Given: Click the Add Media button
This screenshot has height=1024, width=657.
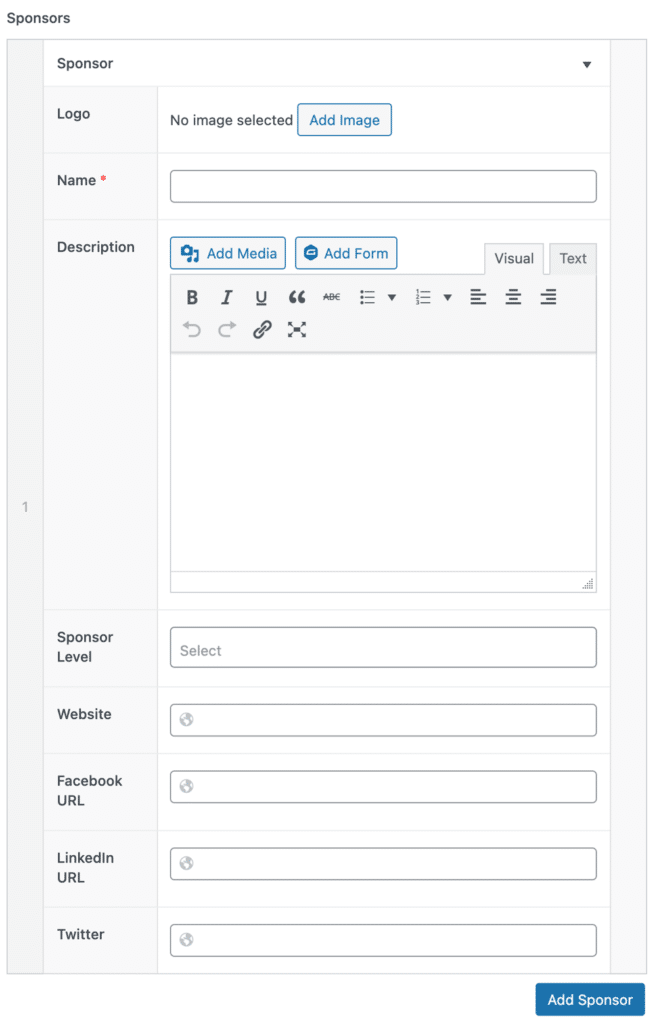Looking at the screenshot, I should pos(228,253).
